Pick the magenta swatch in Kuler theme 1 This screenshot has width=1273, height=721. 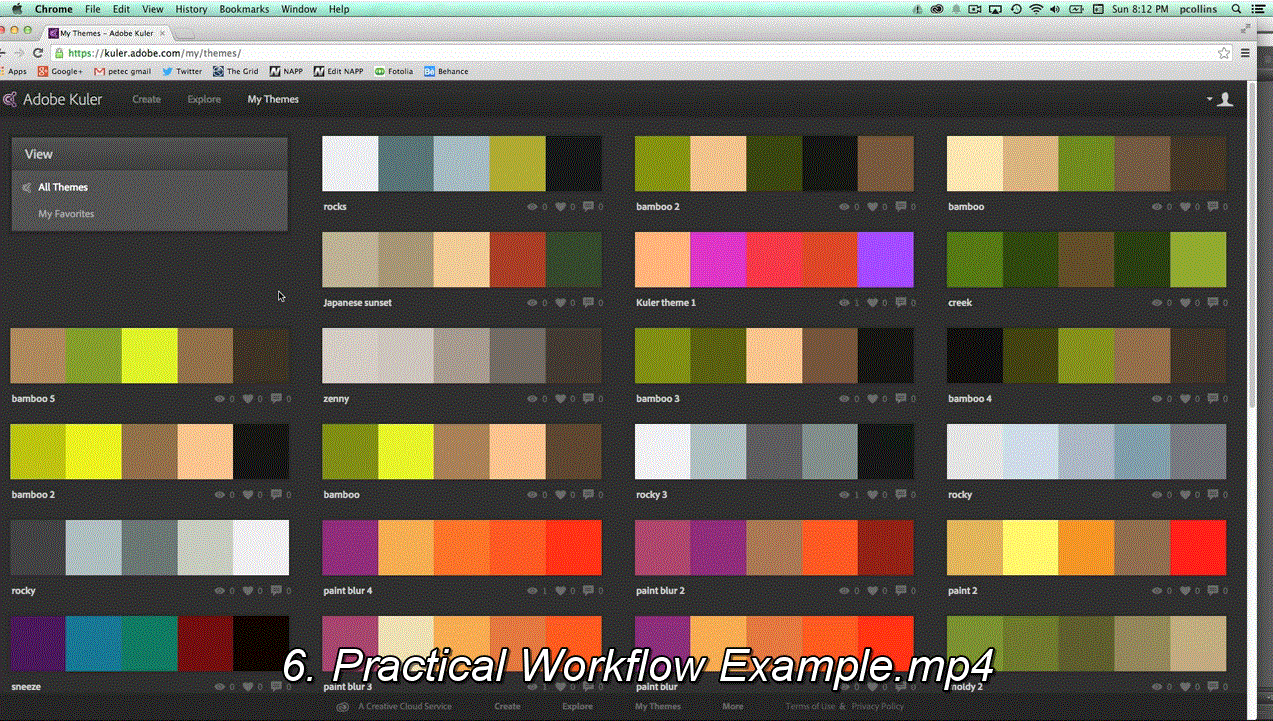coord(718,260)
